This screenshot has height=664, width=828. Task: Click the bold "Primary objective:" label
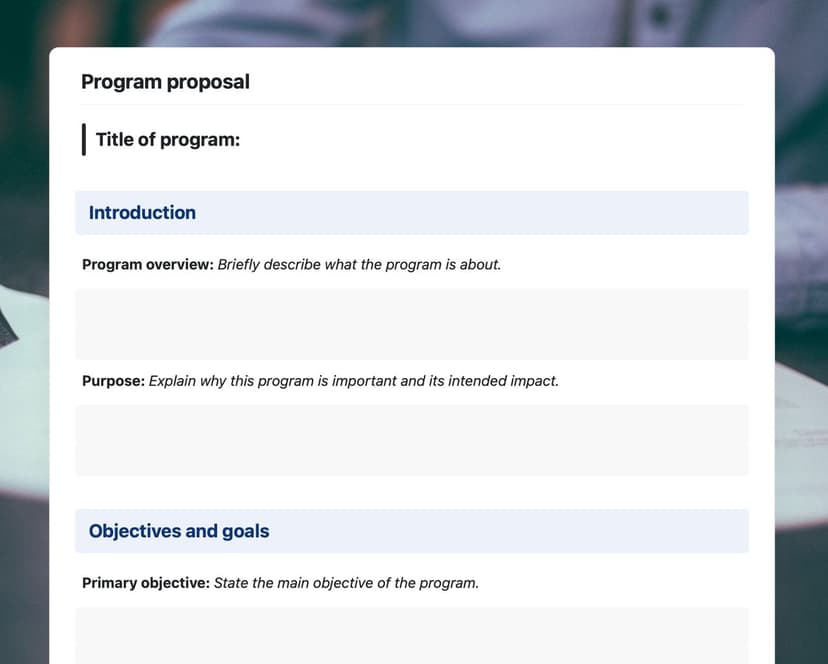pyautogui.click(x=145, y=582)
